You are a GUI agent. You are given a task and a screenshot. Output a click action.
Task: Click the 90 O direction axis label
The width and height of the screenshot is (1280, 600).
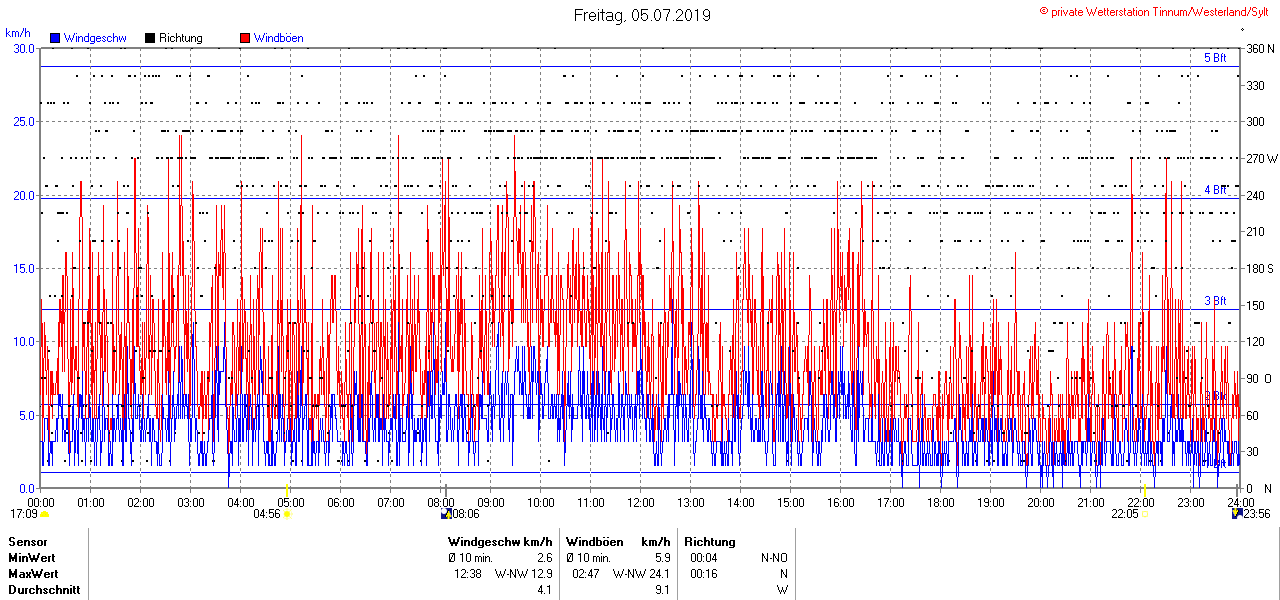1258,378
